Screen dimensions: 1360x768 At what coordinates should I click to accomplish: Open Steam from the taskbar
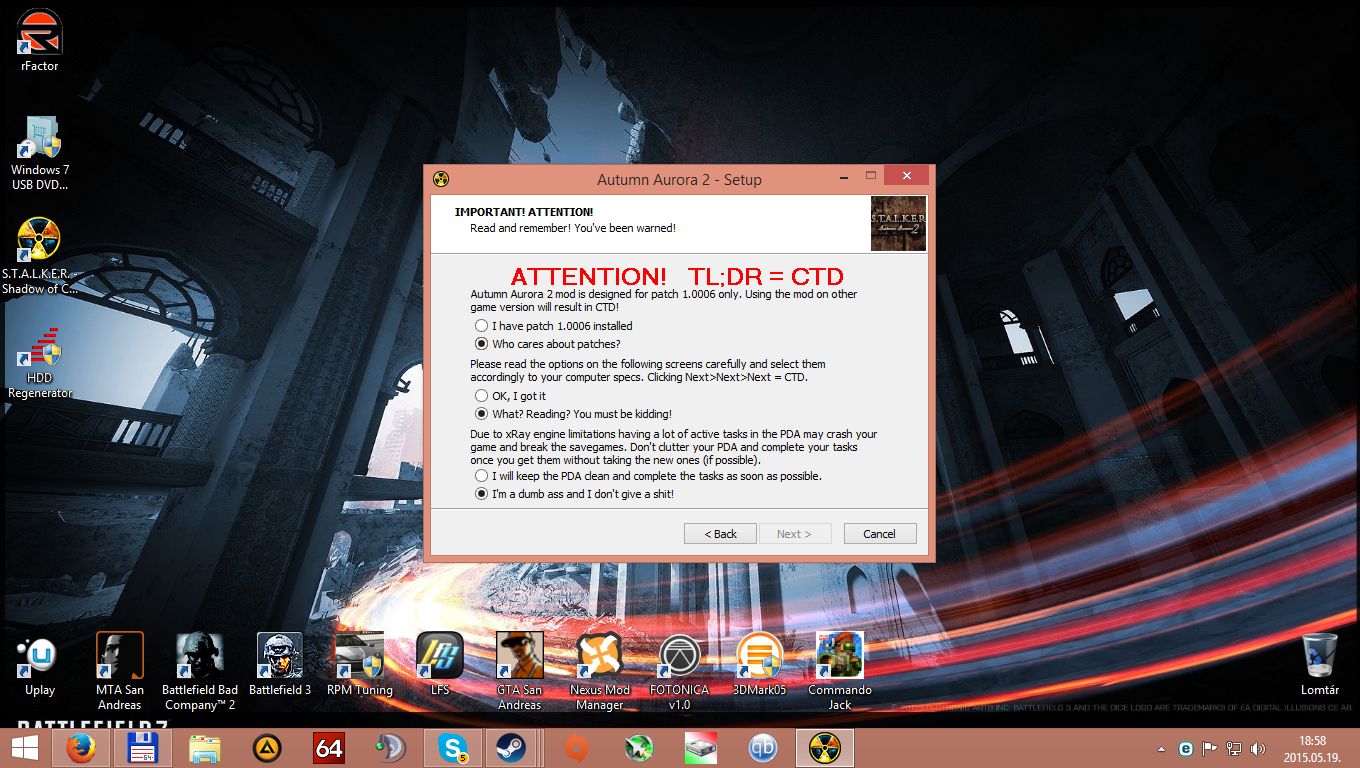point(512,748)
